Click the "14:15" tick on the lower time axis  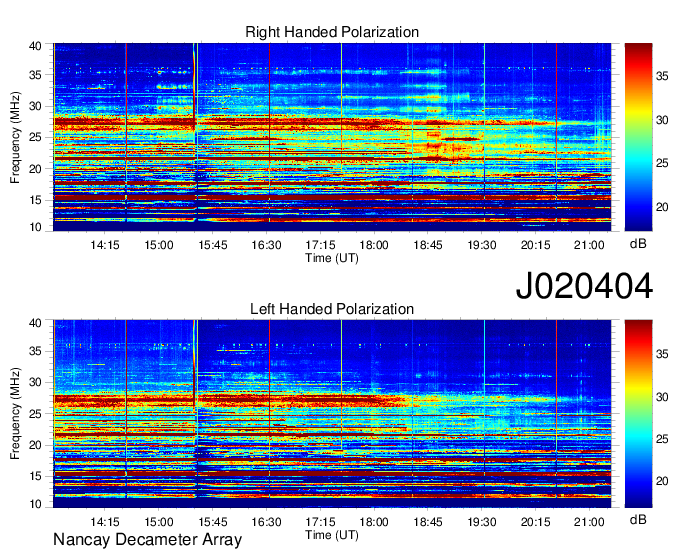coord(105,522)
